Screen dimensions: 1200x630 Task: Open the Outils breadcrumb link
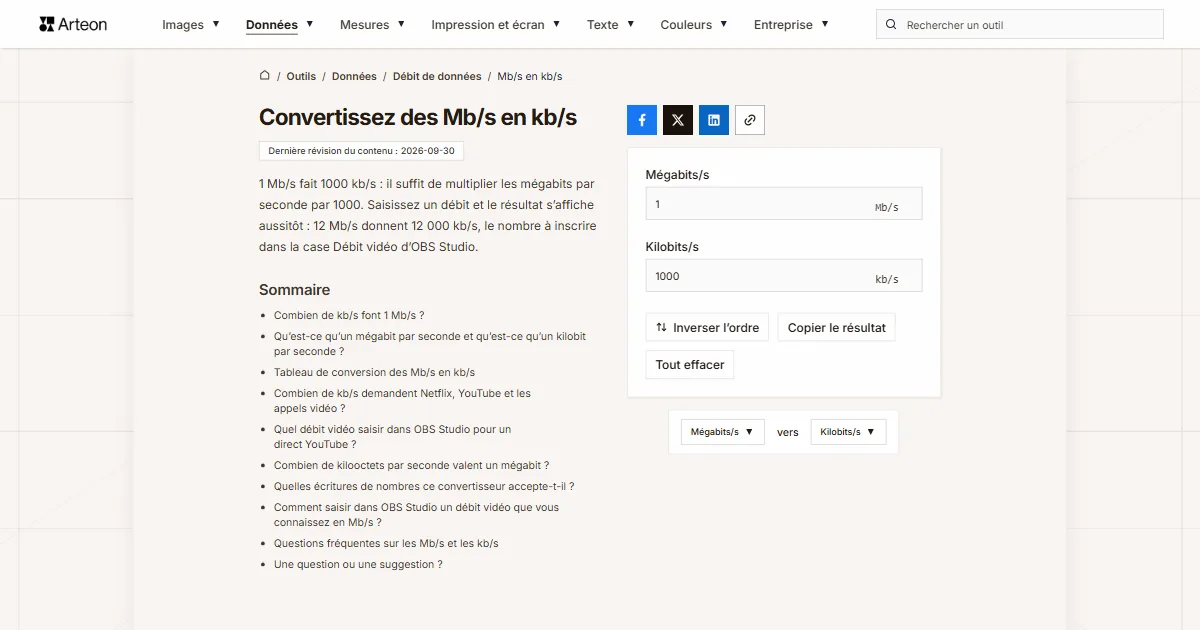(x=301, y=76)
